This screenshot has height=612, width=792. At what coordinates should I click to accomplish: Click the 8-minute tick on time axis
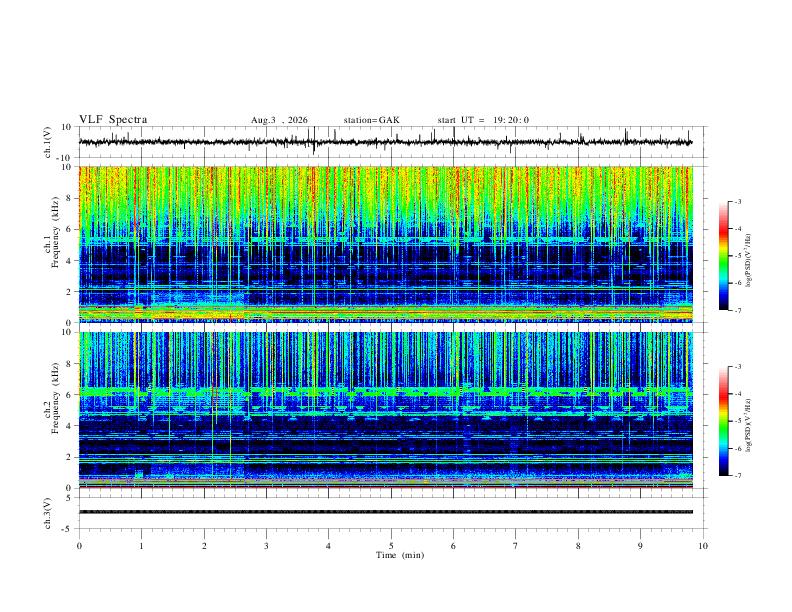pos(578,546)
